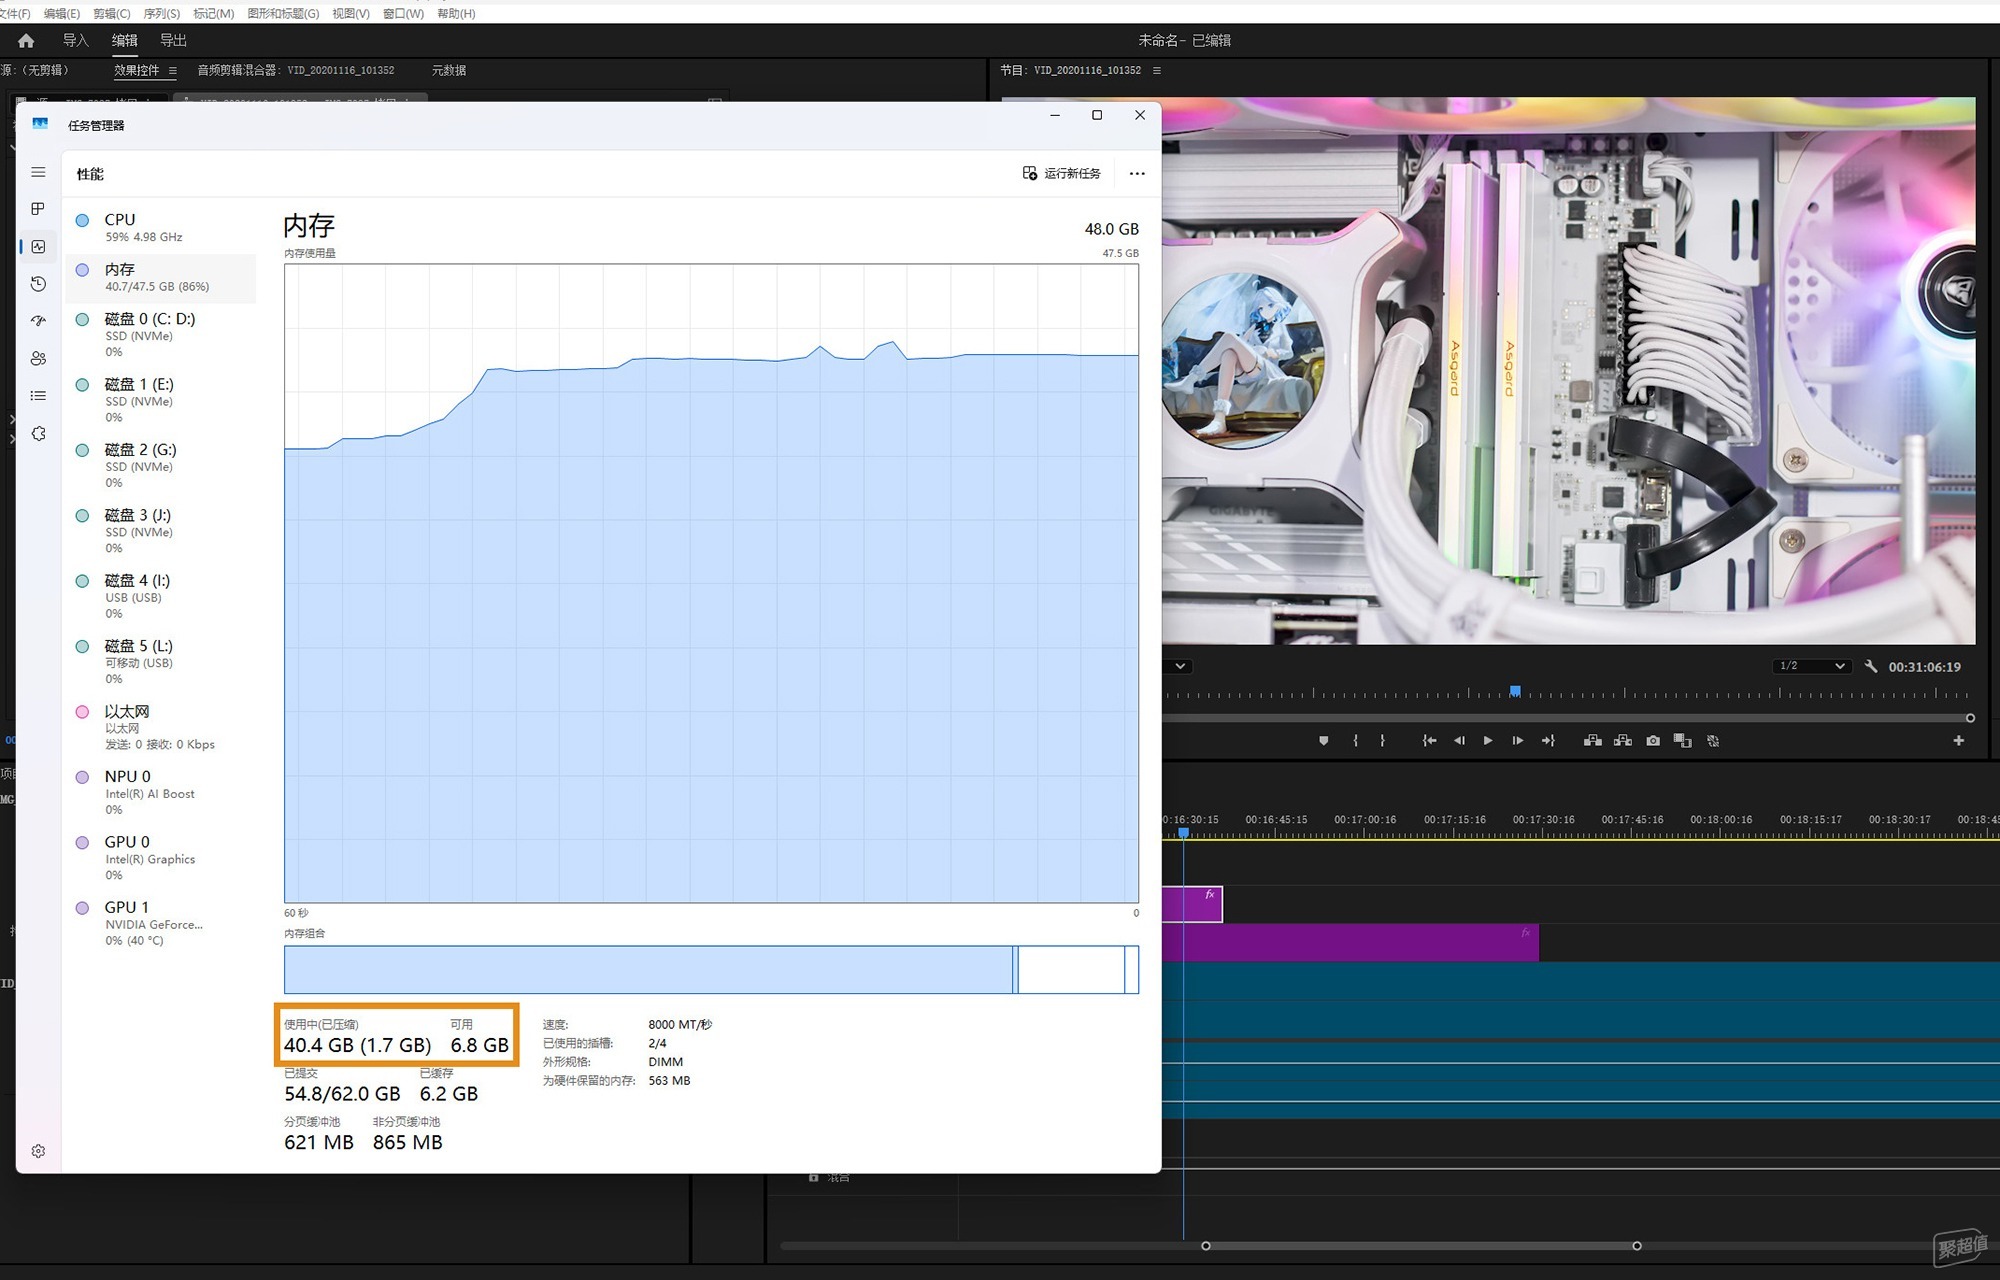The image size is (2000, 1280).
Task: Open Users icon in Task Manager sidebar
Action: tap(38, 358)
